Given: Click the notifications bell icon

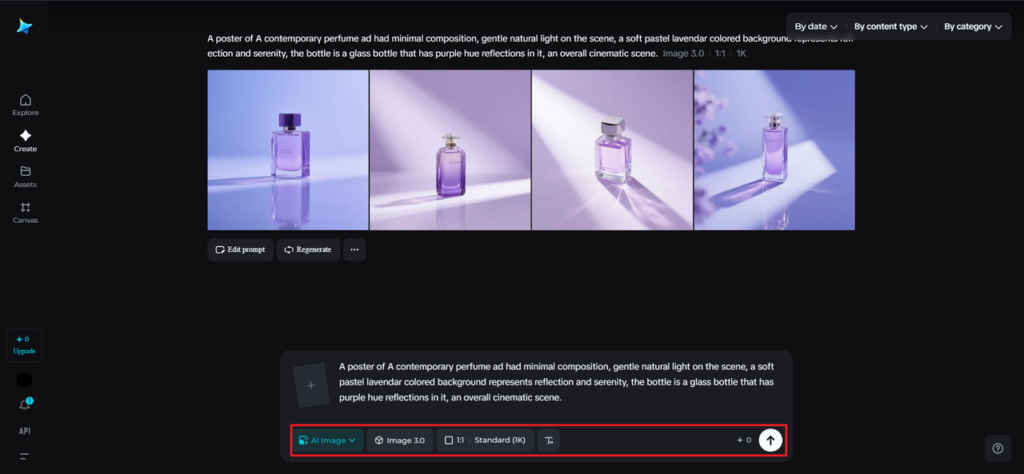Looking at the screenshot, I should 25,405.
